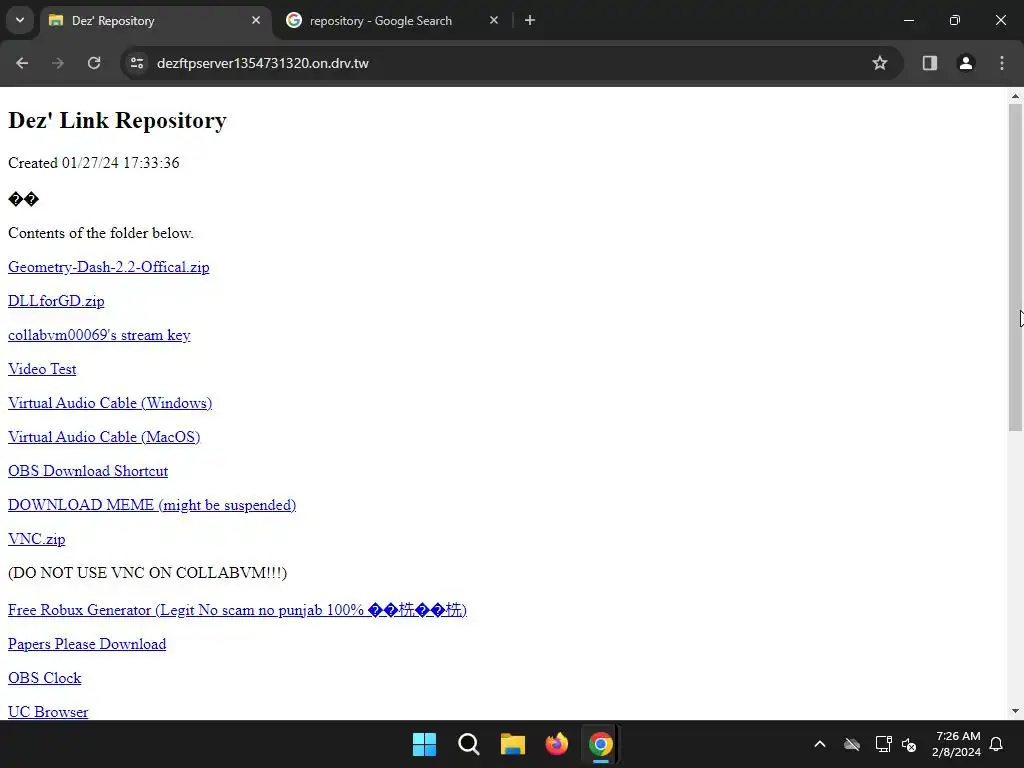Click the OneDrive cloud tray icon
1024x768 pixels.
click(x=852, y=744)
